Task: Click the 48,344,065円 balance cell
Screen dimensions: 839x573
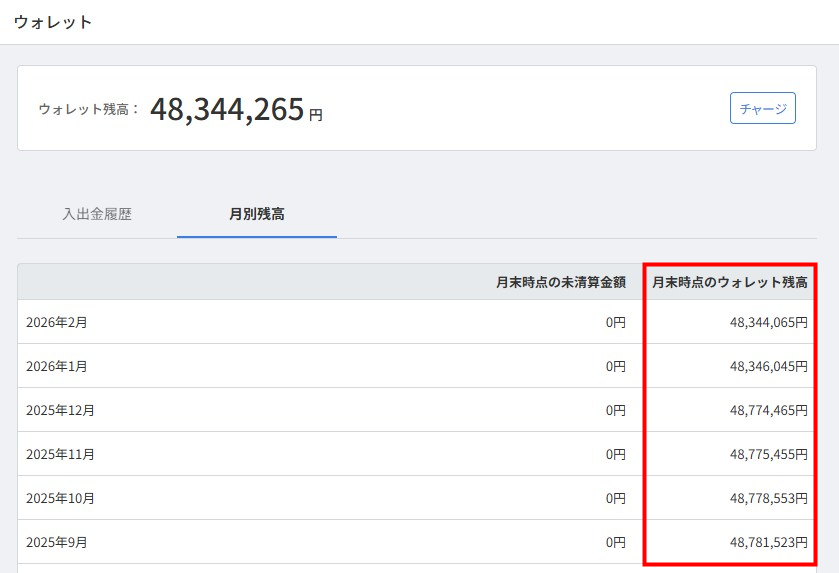Action: click(x=768, y=323)
